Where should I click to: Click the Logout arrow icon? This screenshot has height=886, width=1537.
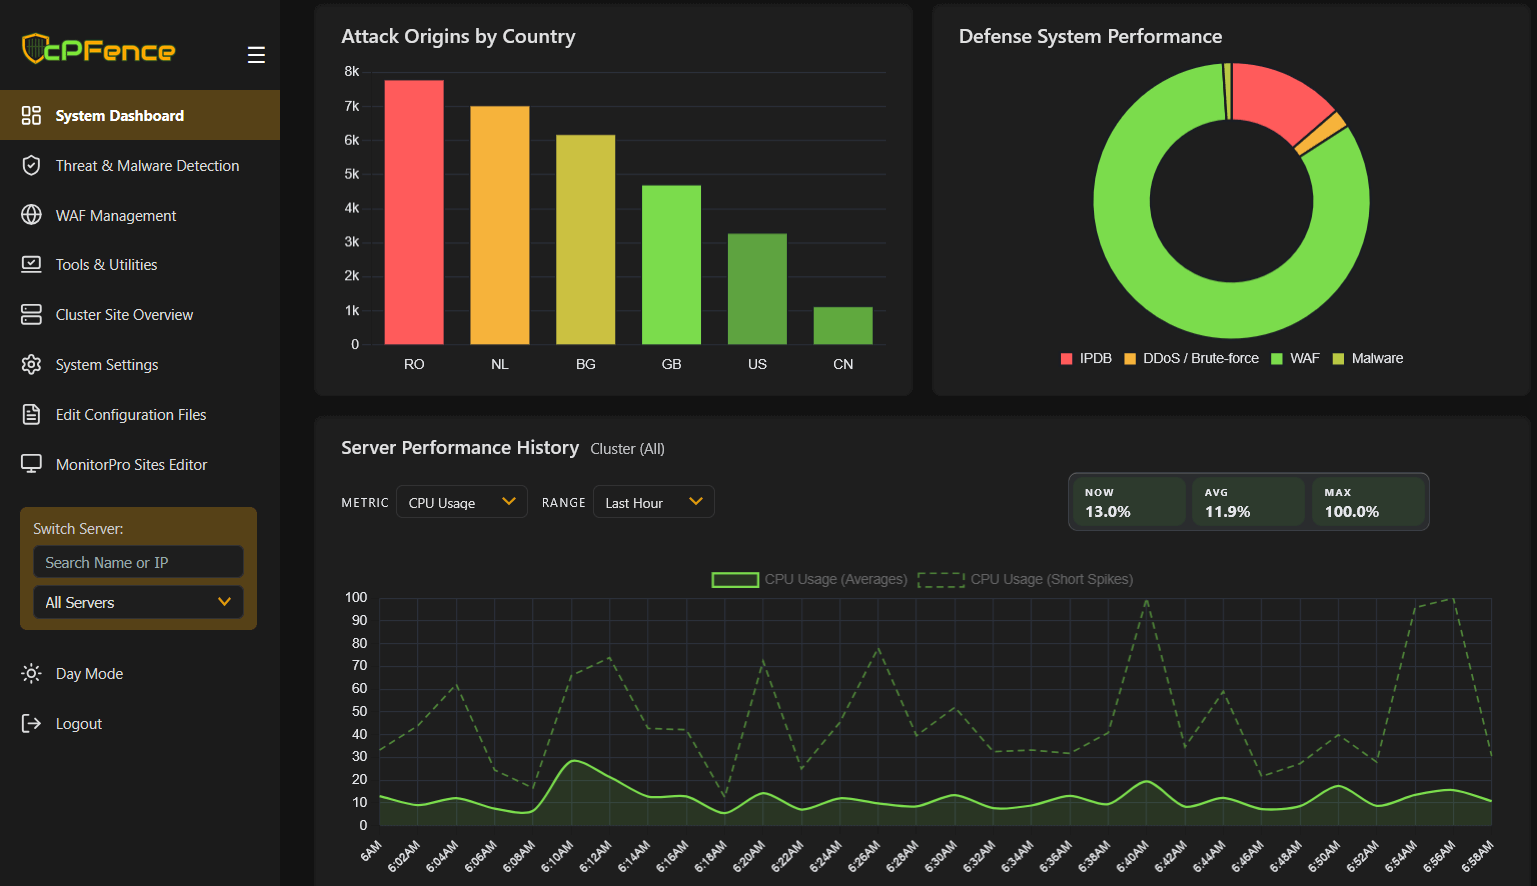coord(31,723)
